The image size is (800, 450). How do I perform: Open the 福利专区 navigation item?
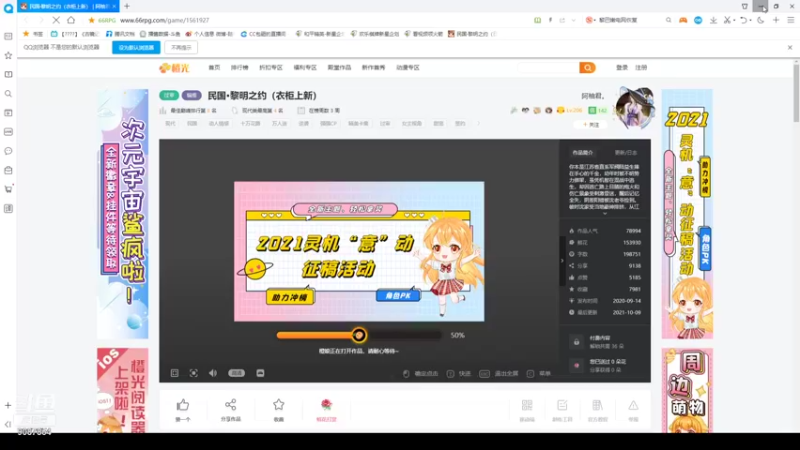305,67
